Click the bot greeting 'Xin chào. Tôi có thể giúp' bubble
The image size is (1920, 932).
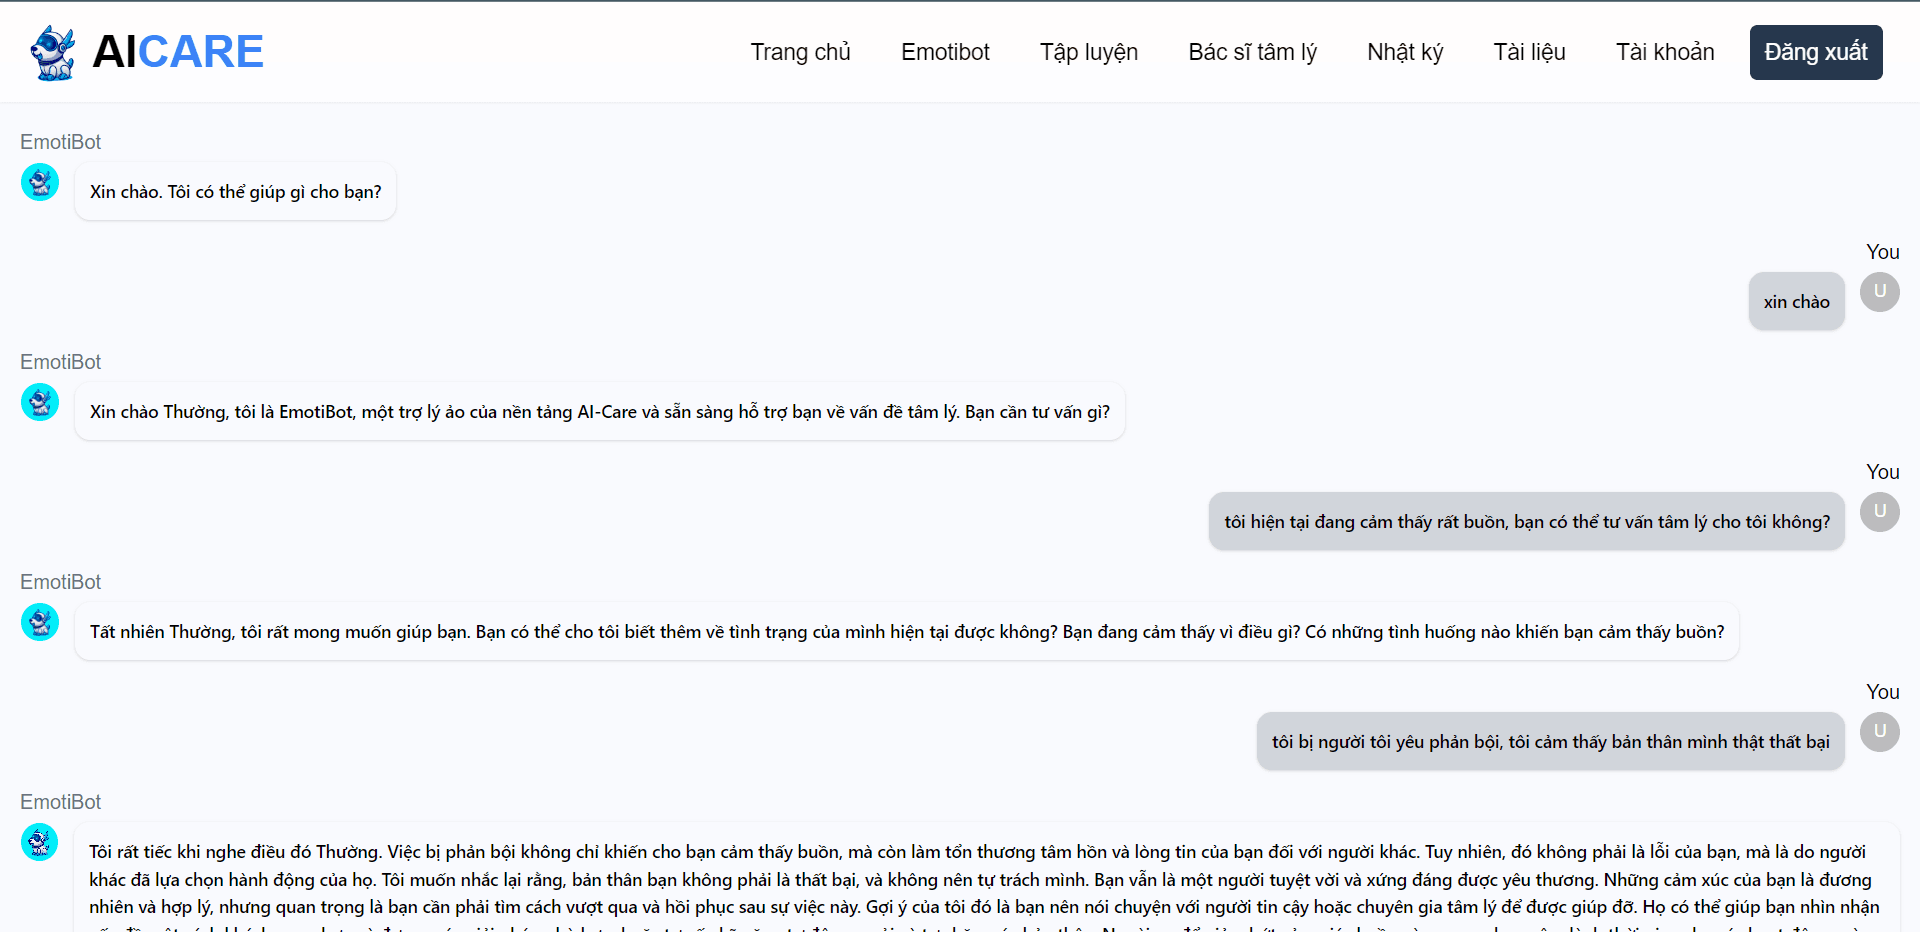[235, 191]
